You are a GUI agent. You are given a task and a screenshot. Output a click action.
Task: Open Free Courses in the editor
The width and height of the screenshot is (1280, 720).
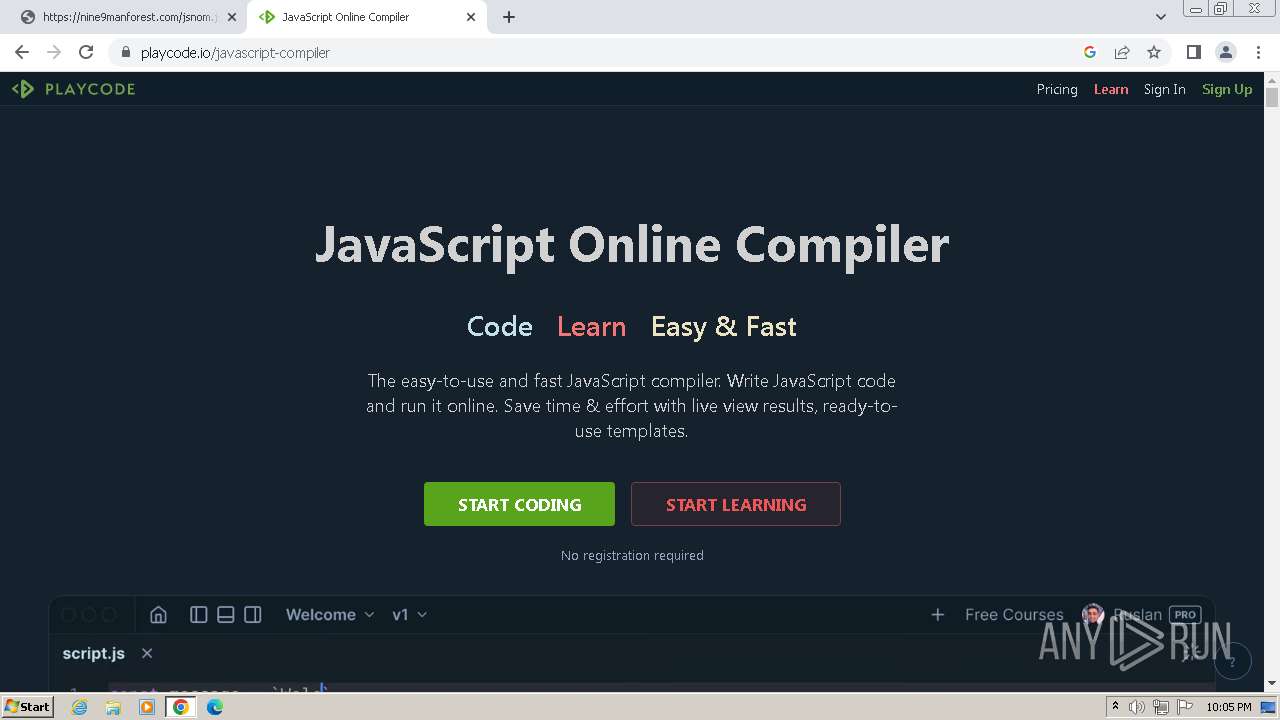coord(1014,615)
